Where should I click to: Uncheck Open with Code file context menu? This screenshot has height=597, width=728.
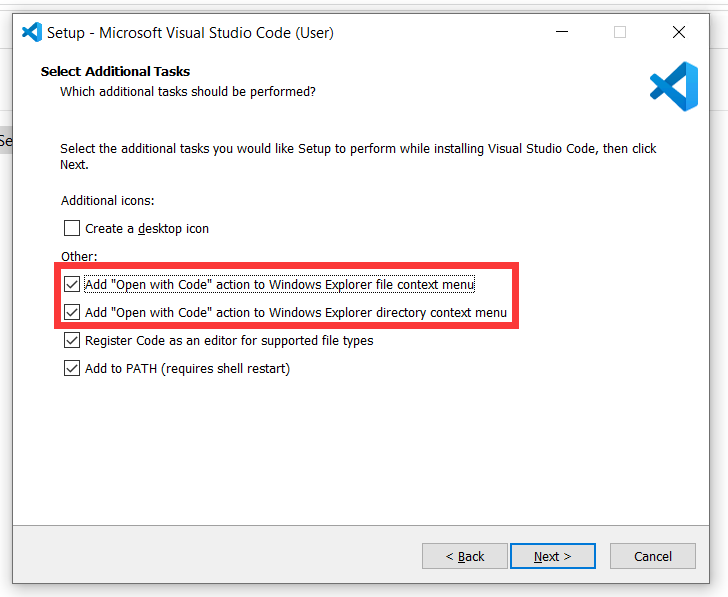(x=72, y=284)
